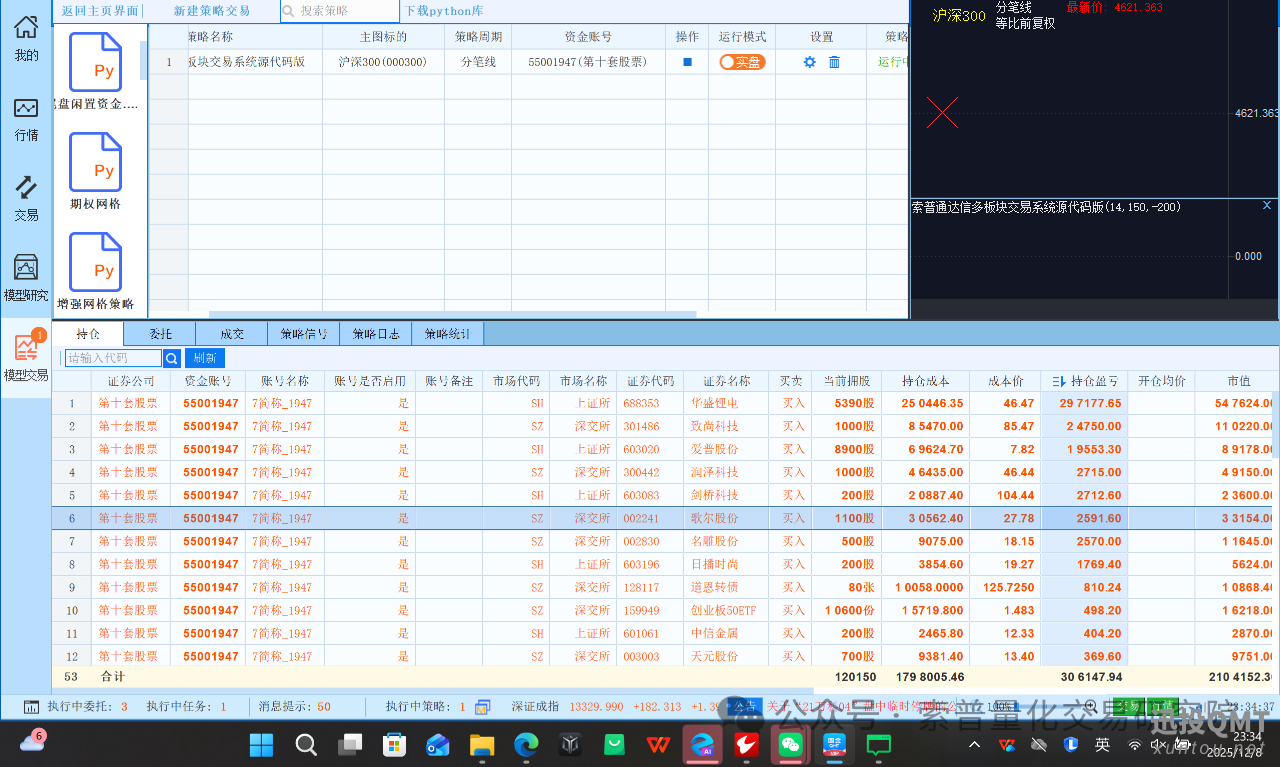Click the 刷新 refresh button
Viewport: 1280px width, 767px height.
coord(204,357)
